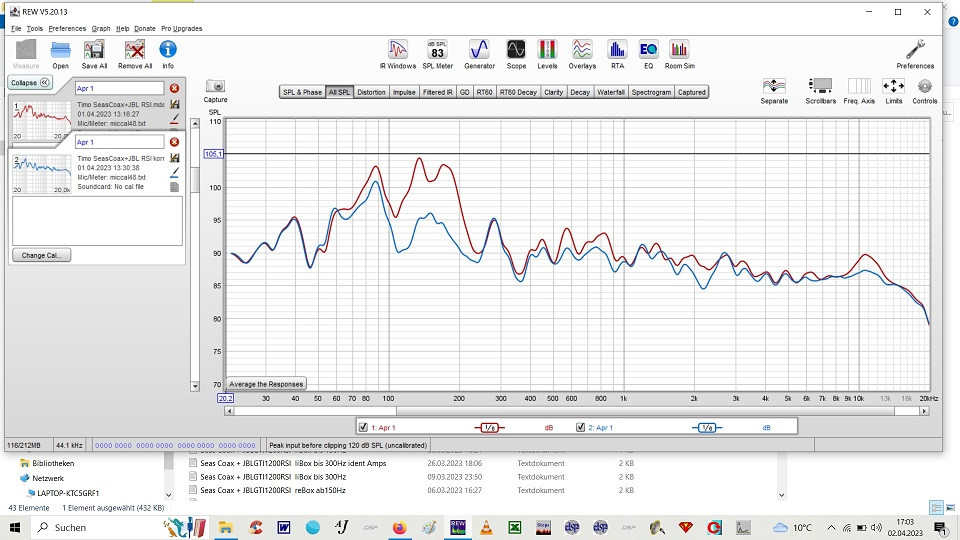Switch to the Clarity tab
Viewport: 960px width, 540px height.
coord(553,92)
